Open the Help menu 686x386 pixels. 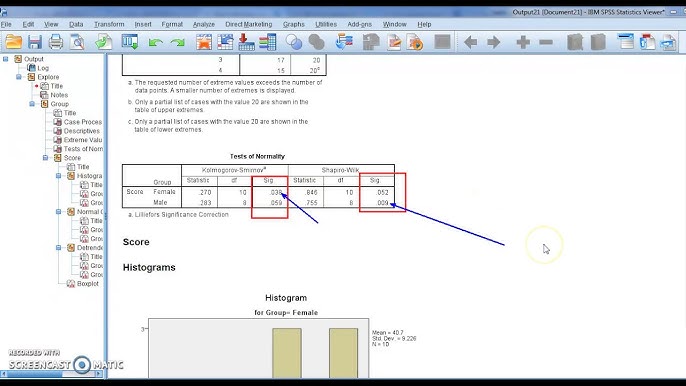point(424,25)
